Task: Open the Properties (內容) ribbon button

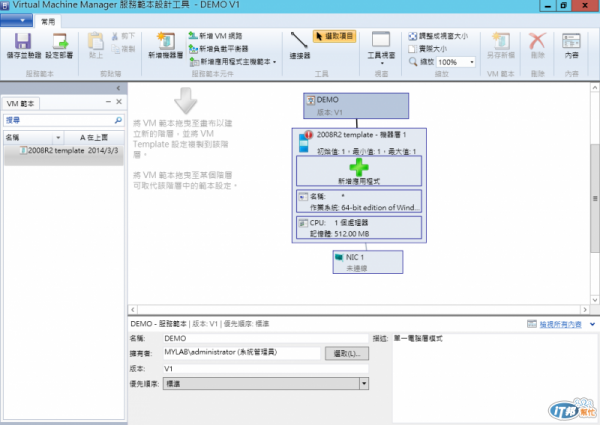Action: pos(571,45)
